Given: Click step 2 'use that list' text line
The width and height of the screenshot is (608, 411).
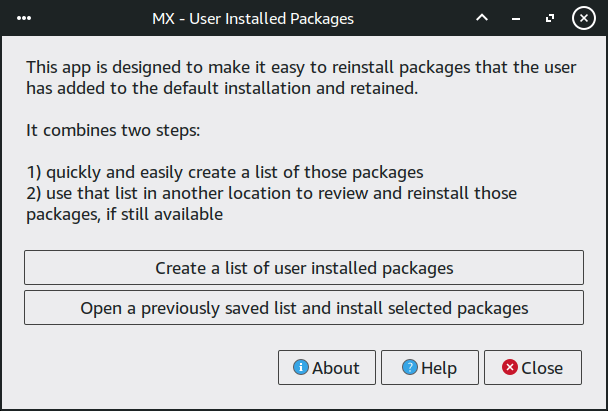Looking at the screenshot, I should click(271, 192).
